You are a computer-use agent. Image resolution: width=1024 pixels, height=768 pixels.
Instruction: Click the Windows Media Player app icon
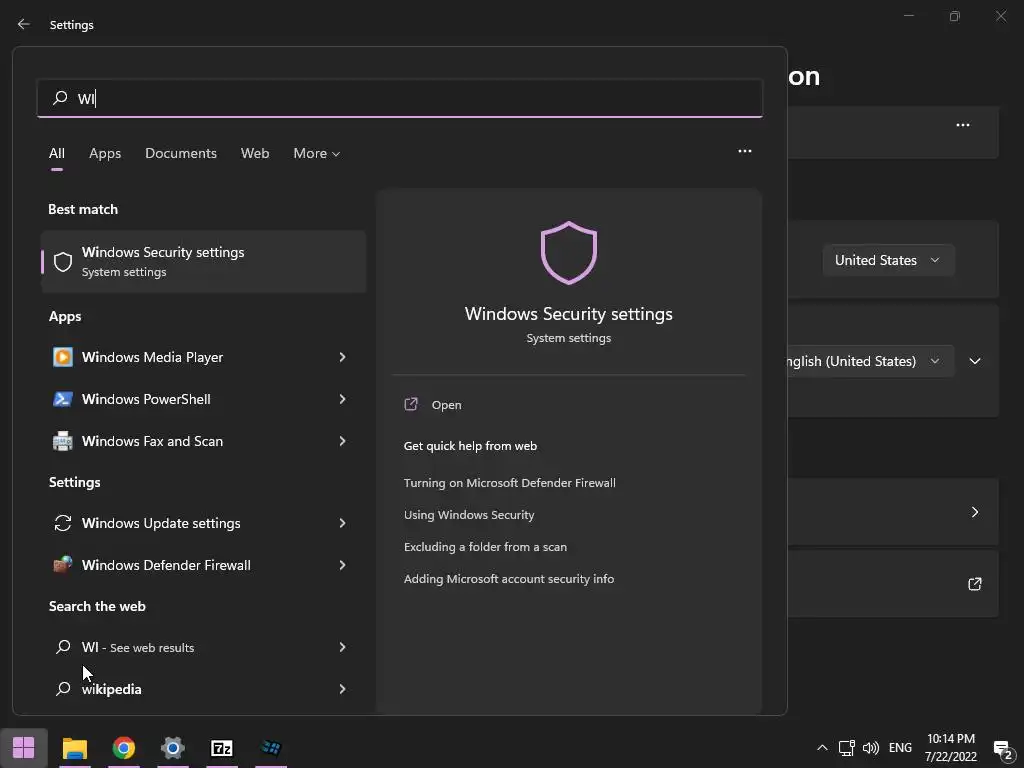tap(63, 357)
